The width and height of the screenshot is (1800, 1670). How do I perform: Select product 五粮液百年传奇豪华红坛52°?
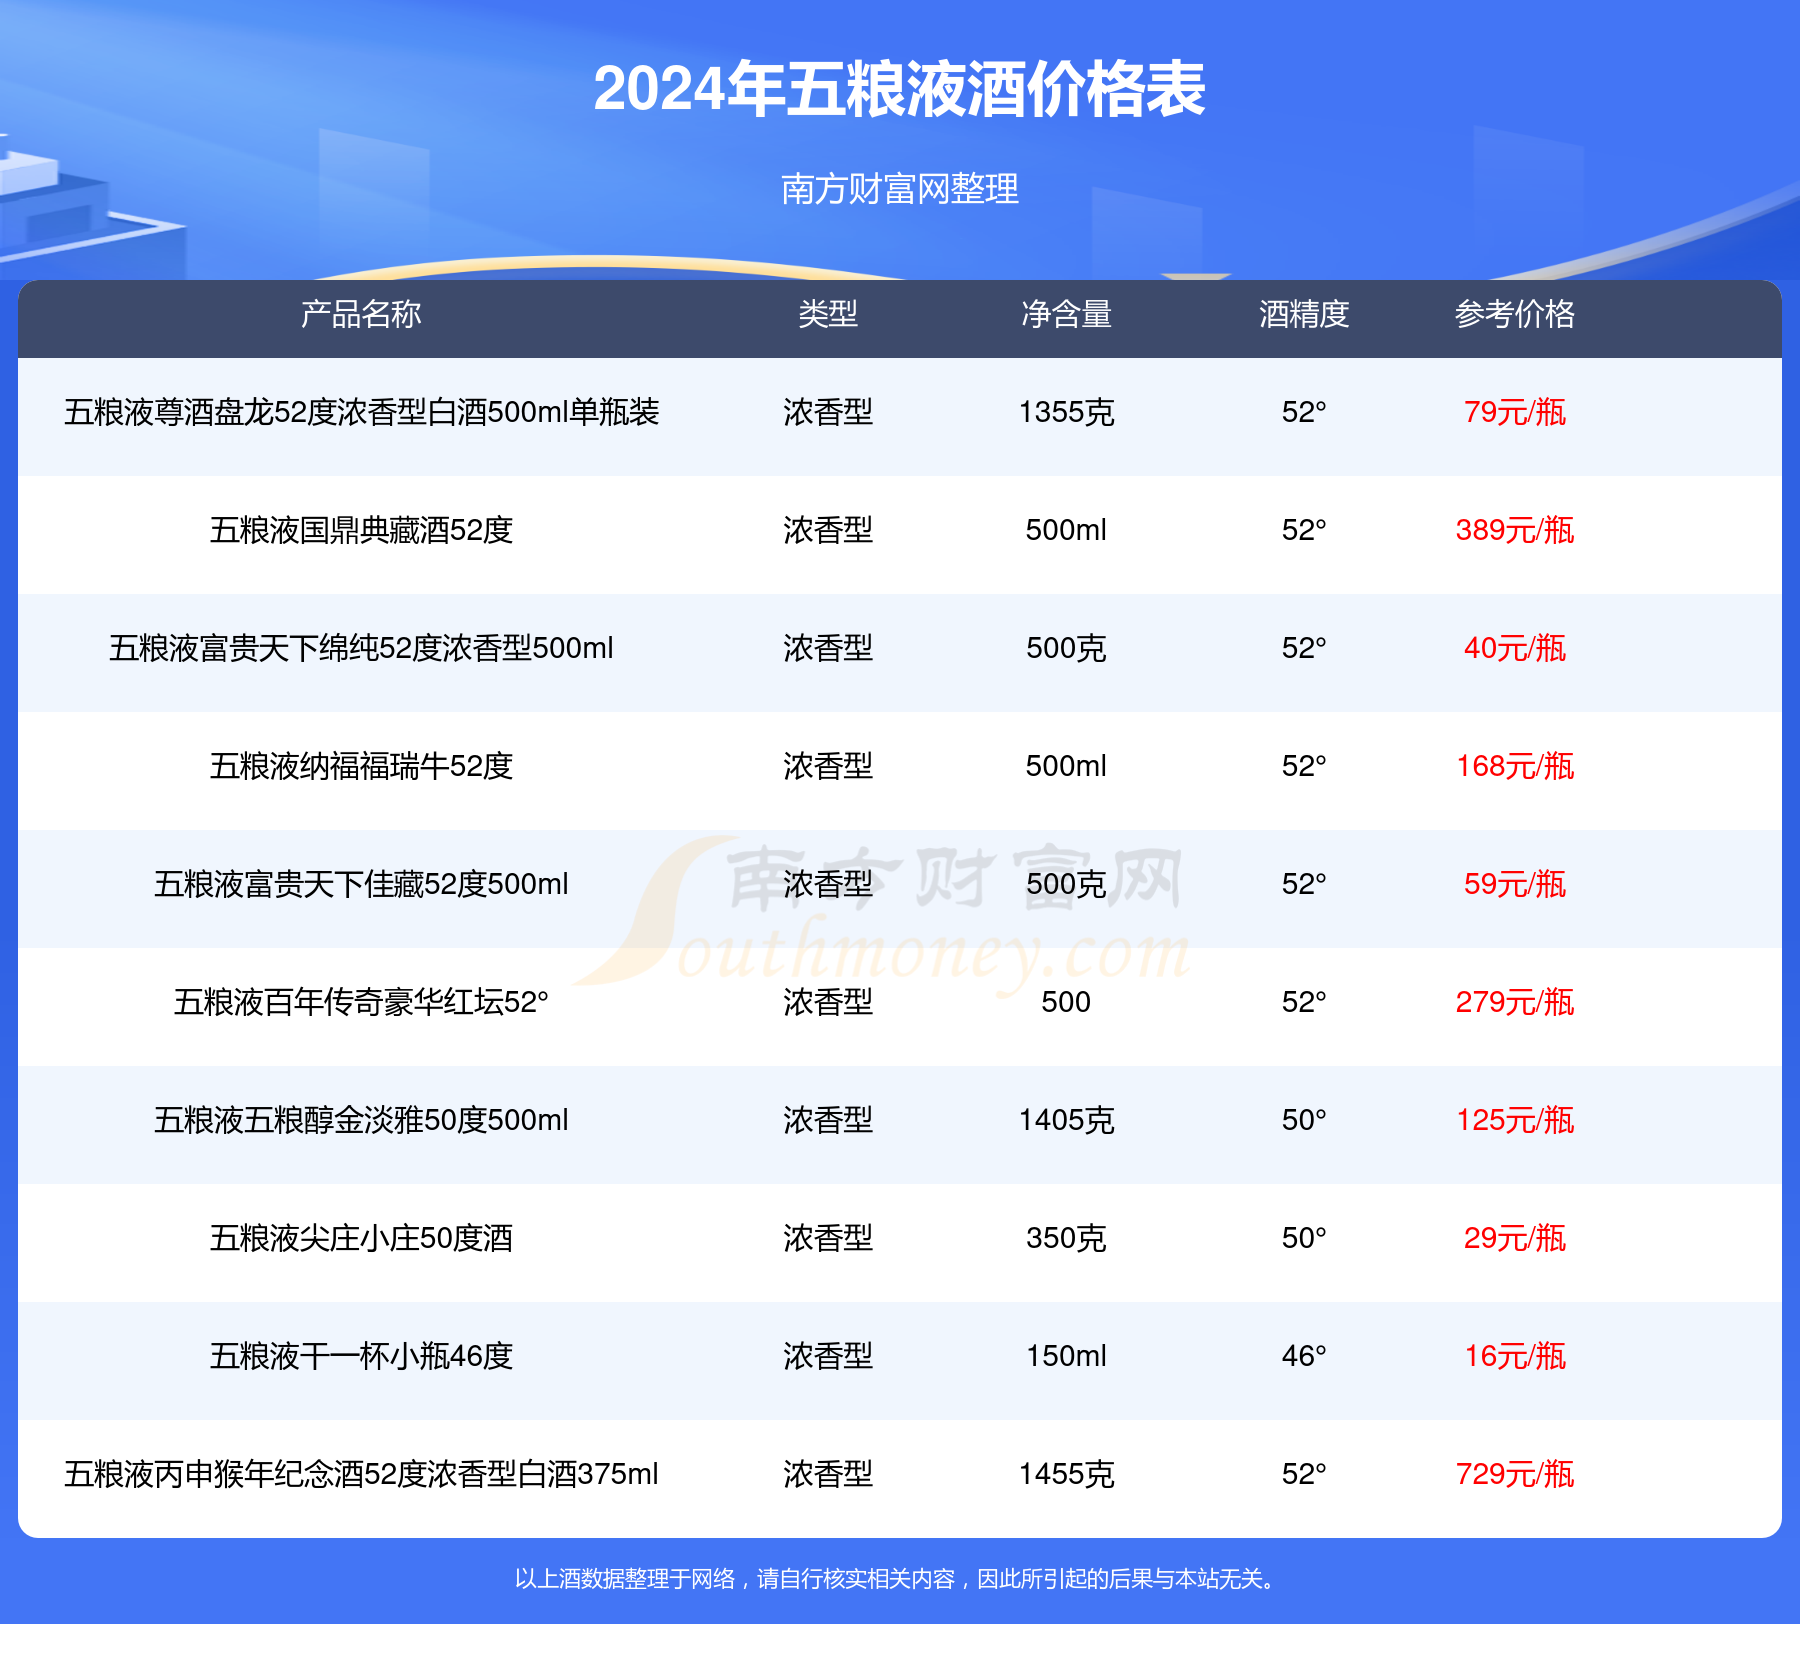361,1002
